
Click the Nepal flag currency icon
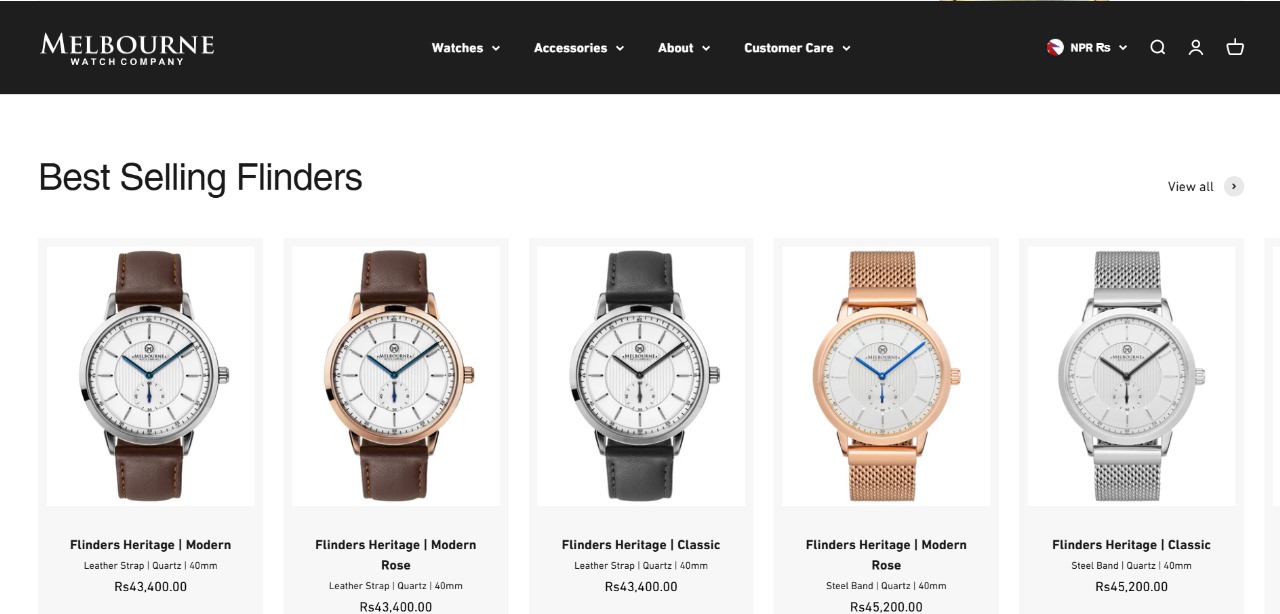1055,47
